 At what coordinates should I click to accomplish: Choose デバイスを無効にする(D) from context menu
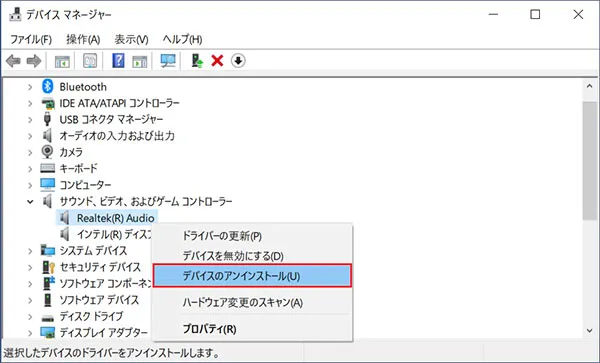tap(252, 256)
